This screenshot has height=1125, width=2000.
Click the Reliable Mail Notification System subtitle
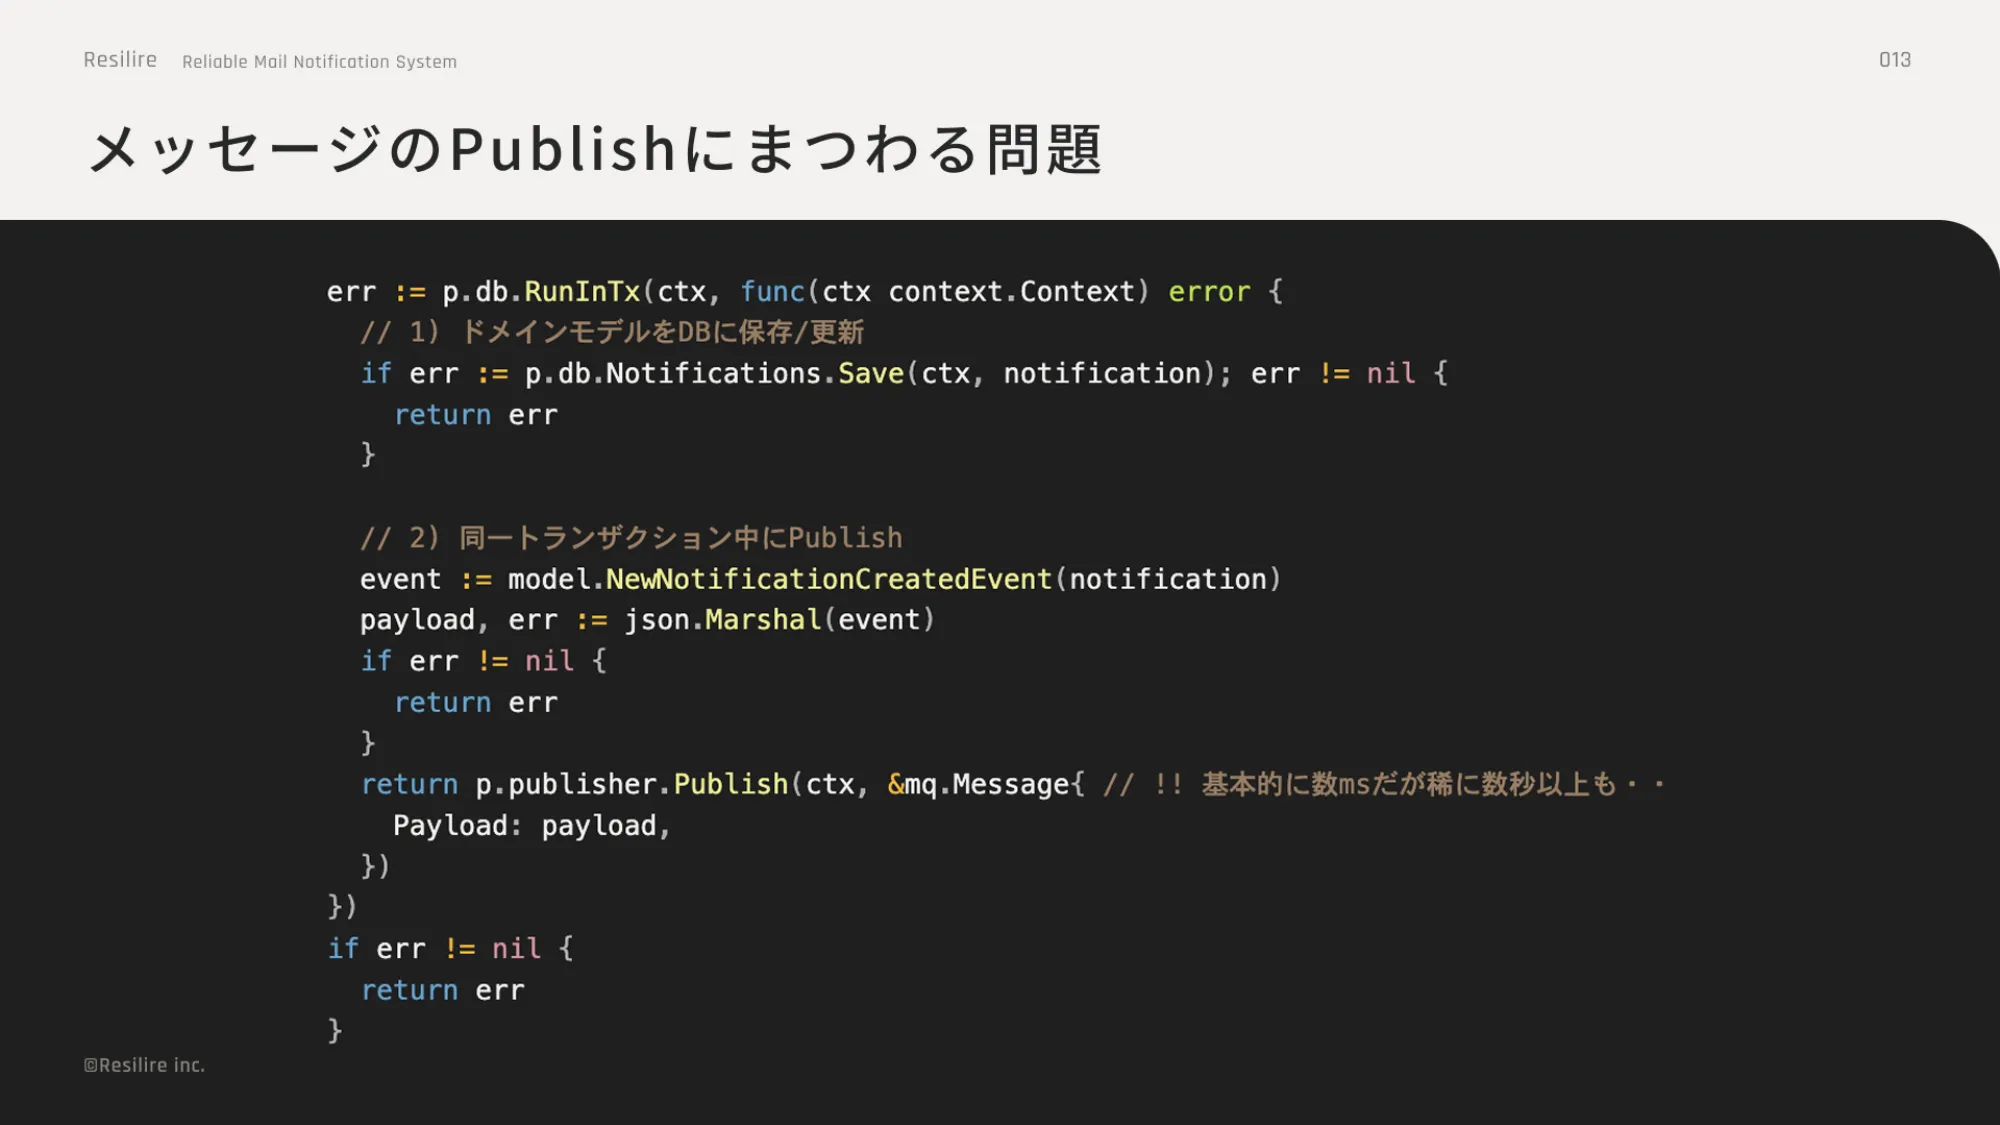[319, 62]
